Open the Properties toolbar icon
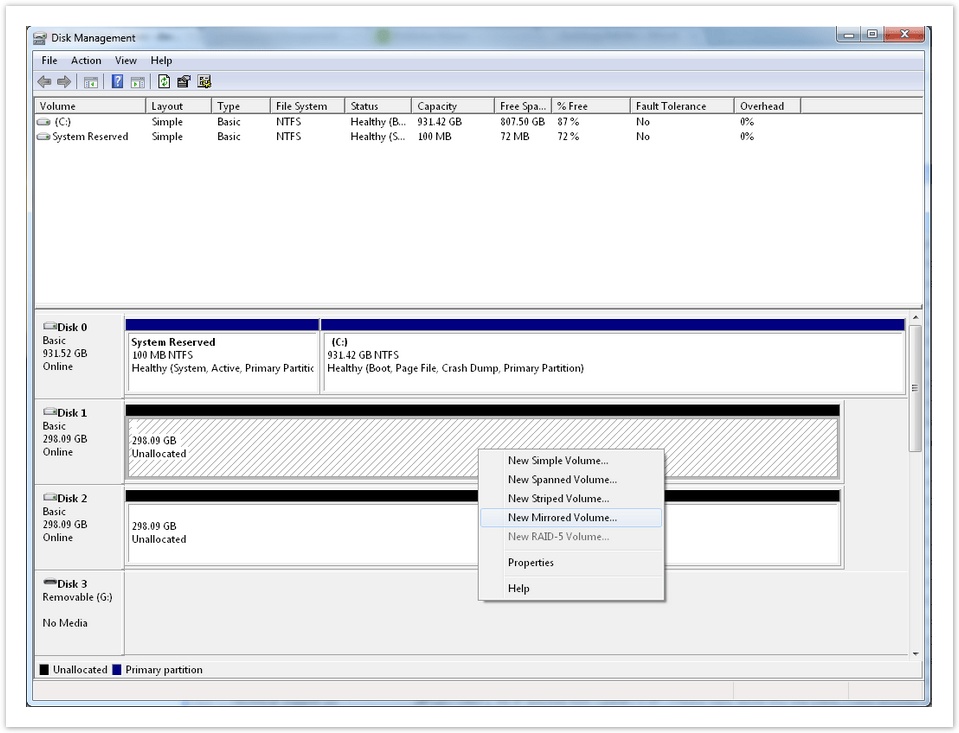Screen dimensions: 959x733 point(184,82)
